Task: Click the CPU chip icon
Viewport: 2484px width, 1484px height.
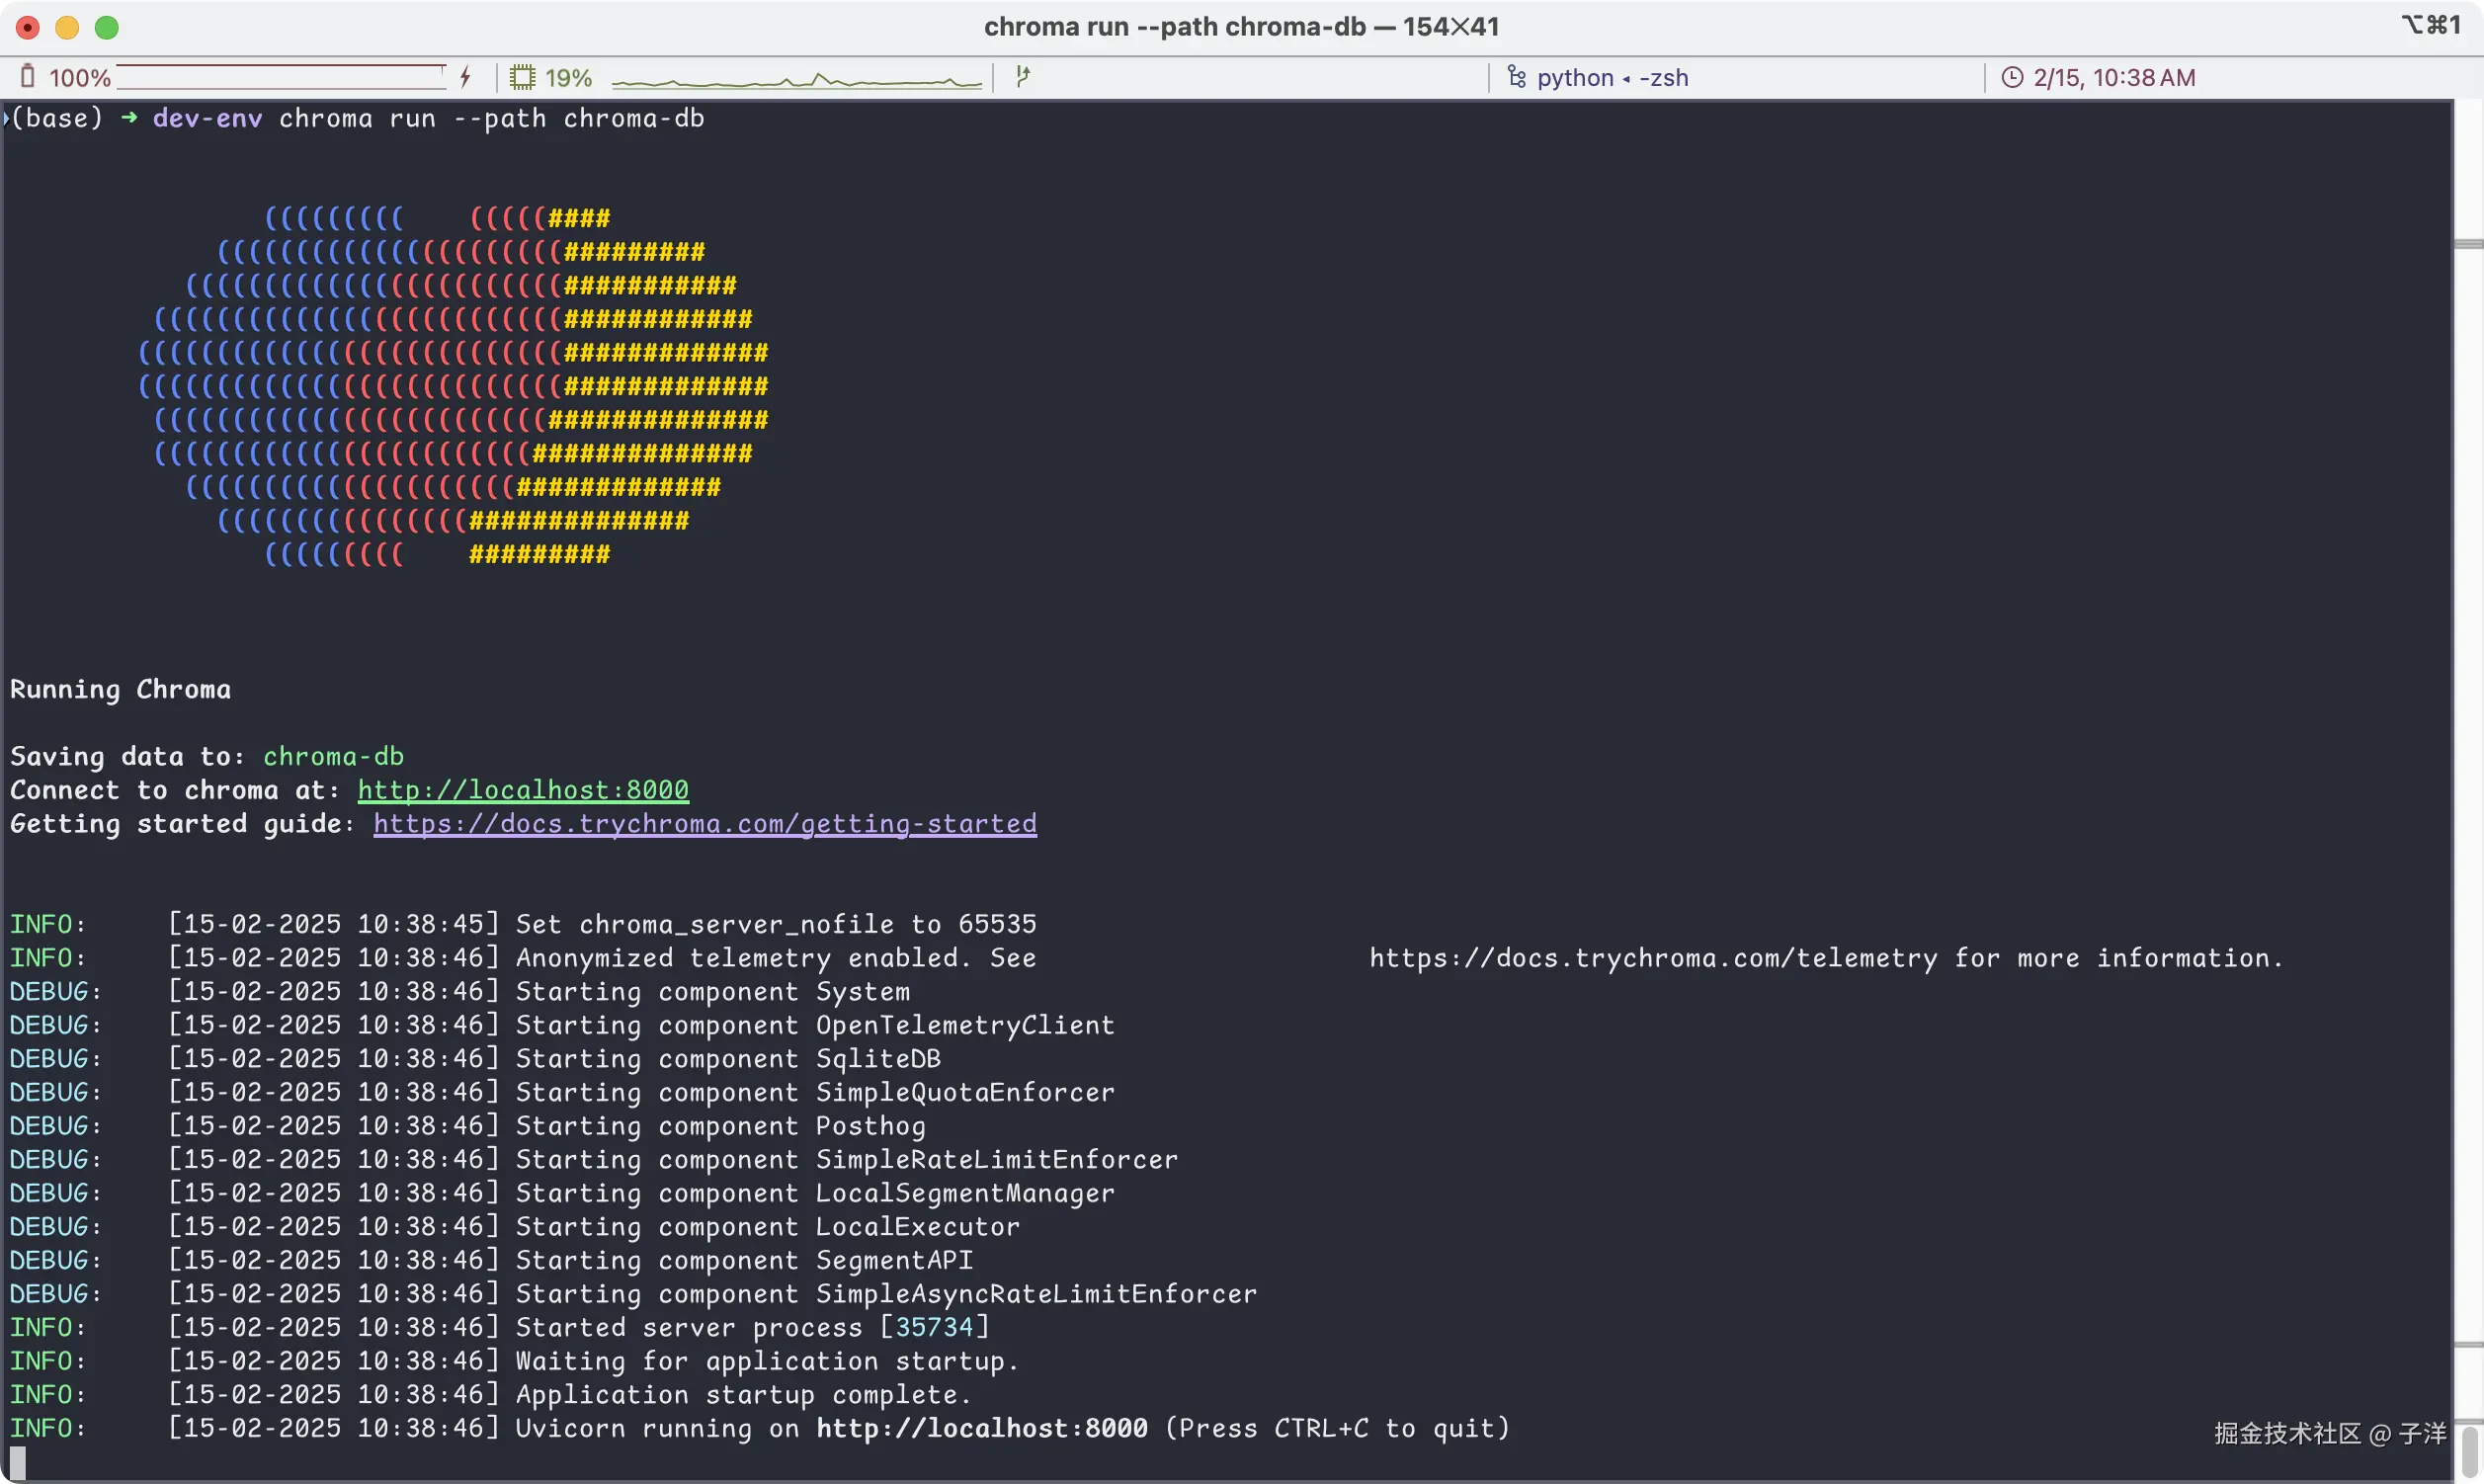Action: (x=522, y=77)
